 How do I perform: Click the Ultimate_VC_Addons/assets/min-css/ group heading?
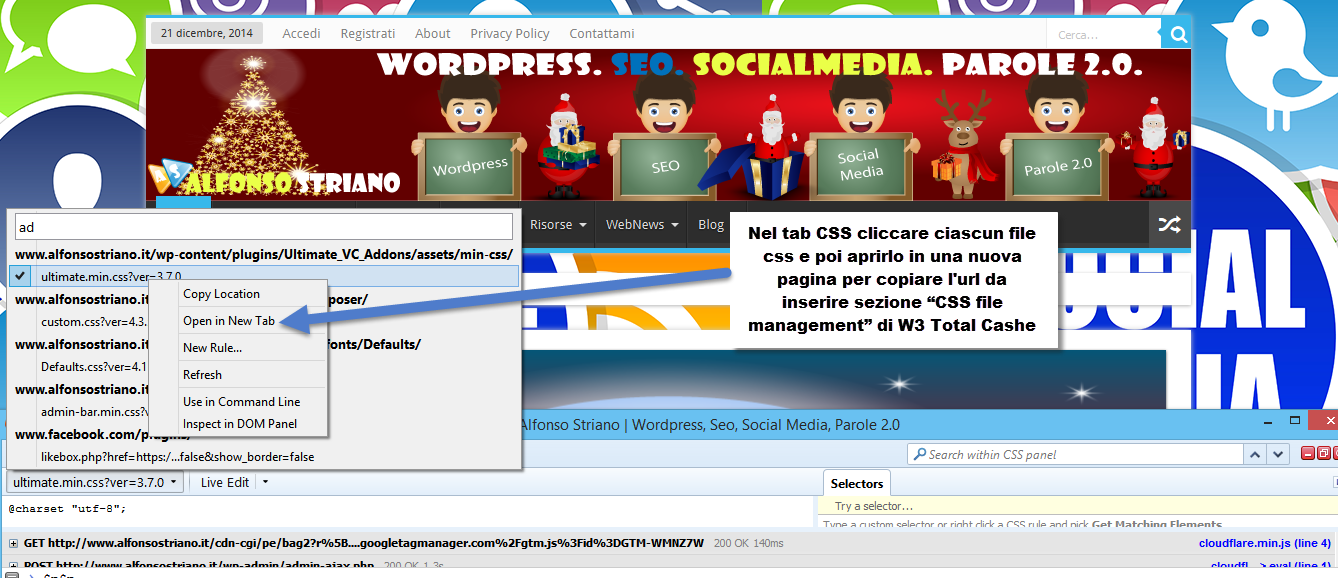point(264,254)
